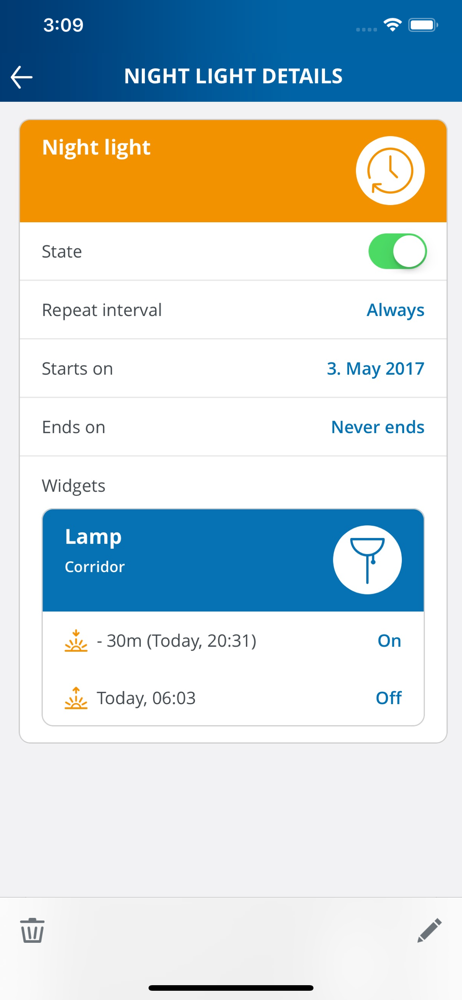
Task: Open the Starts on 3. May 2017 date
Action: click(375, 369)
